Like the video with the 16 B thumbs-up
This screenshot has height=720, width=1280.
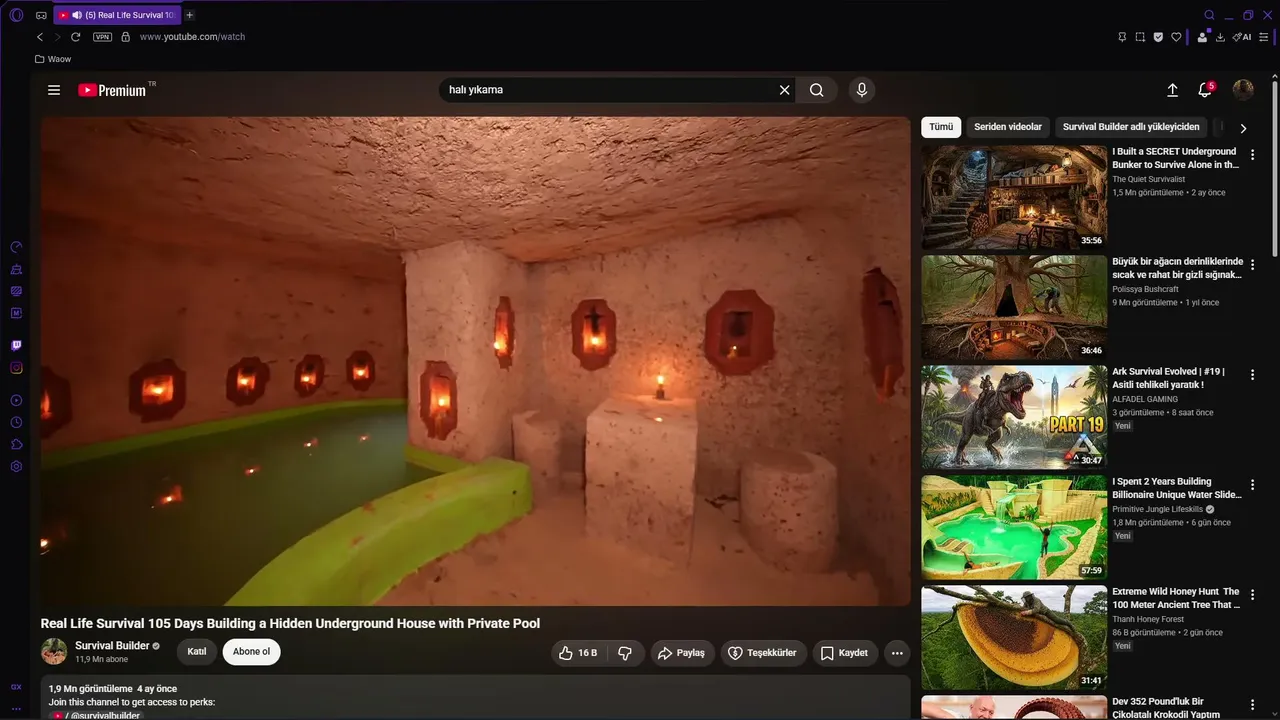pos(579,653)
